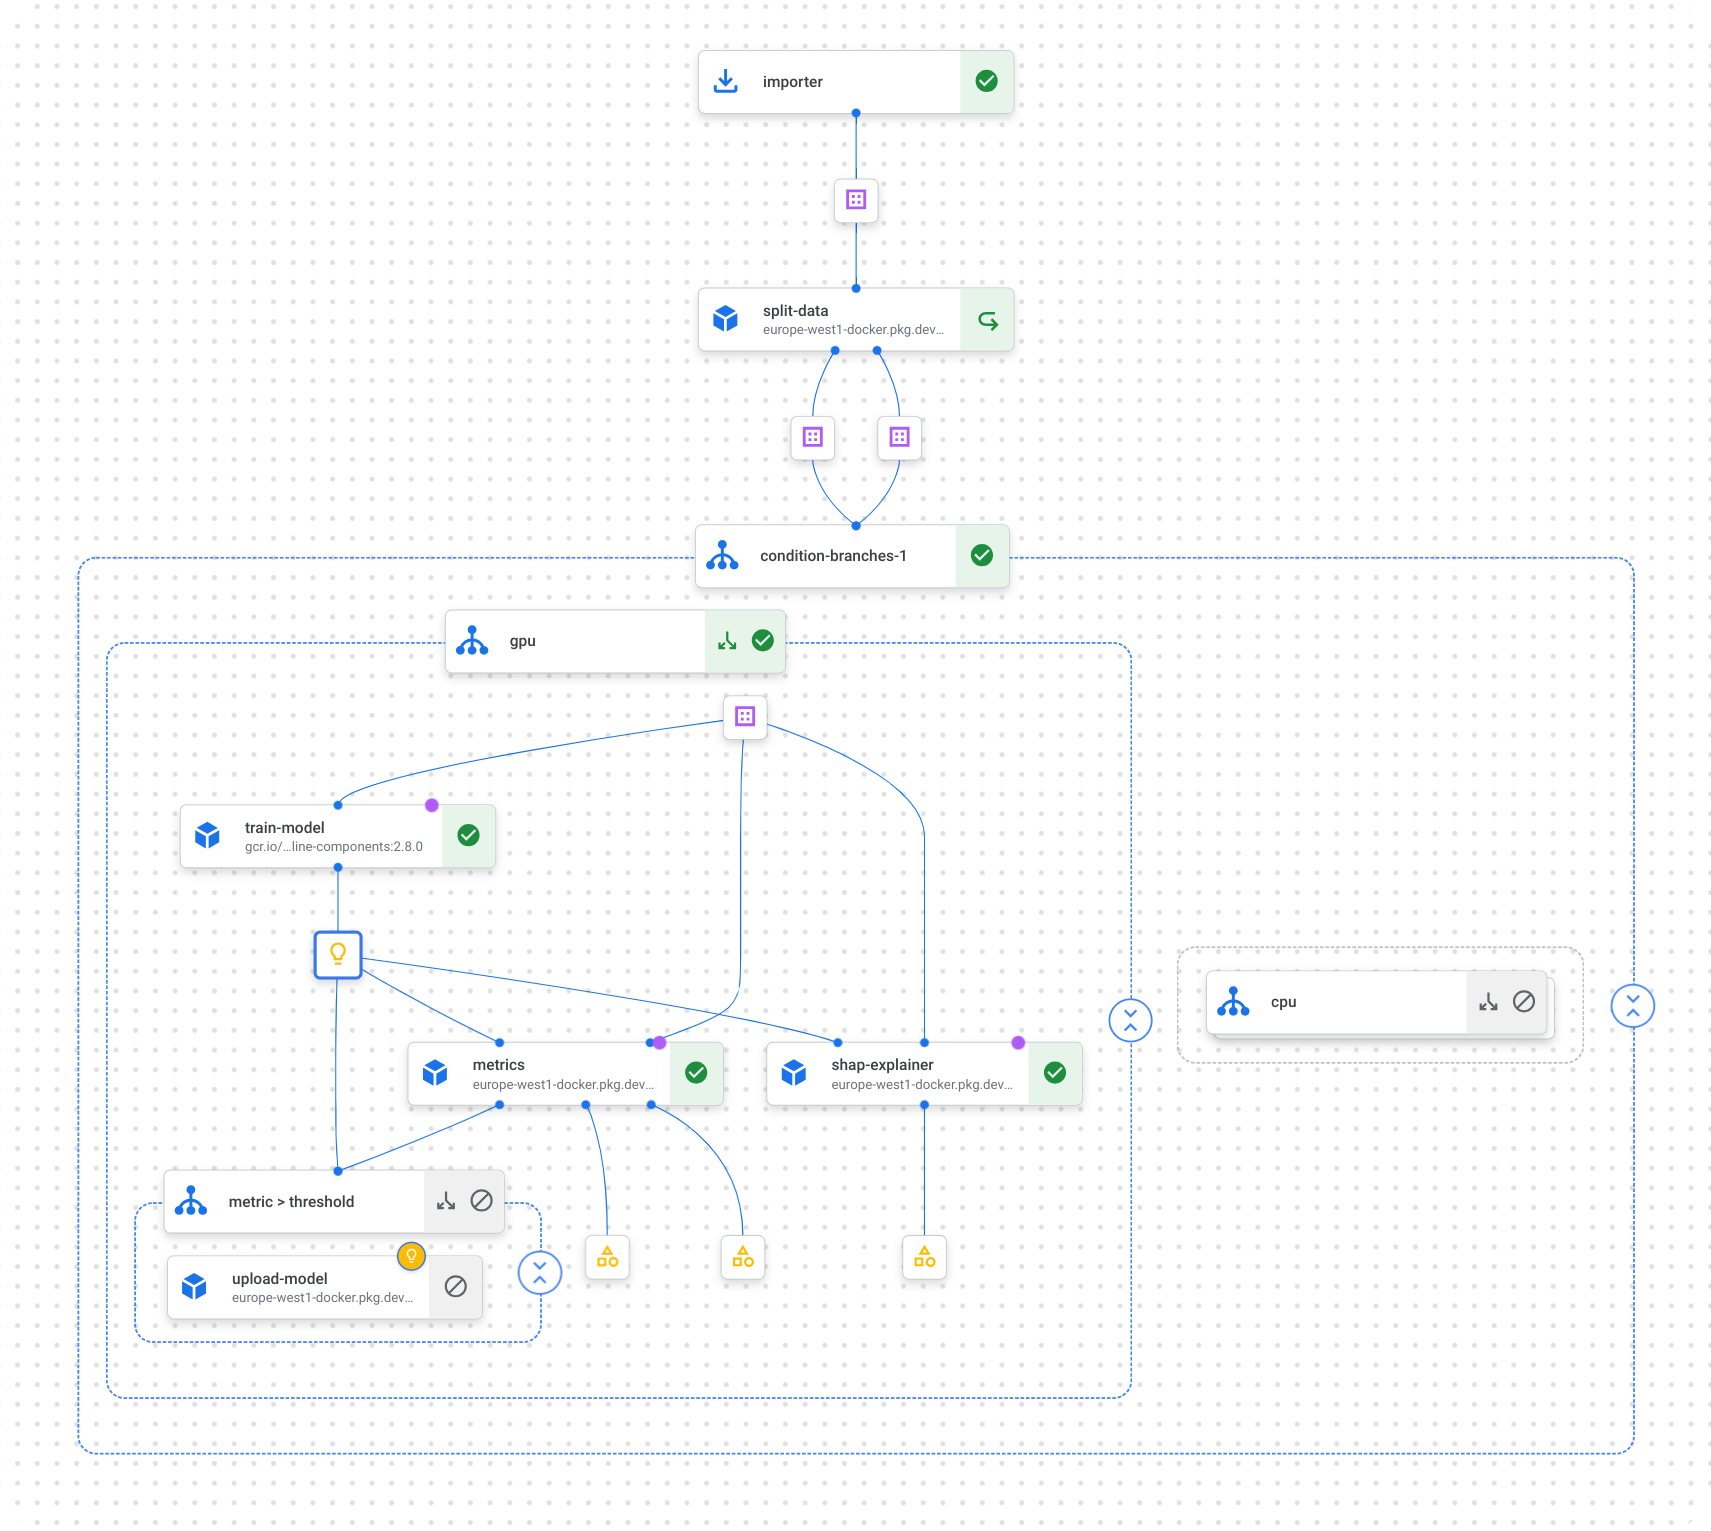Viewport: 1711px width, 1531px height.
Task: Select the metric > threshold label
Action: tap(291, 1202)
